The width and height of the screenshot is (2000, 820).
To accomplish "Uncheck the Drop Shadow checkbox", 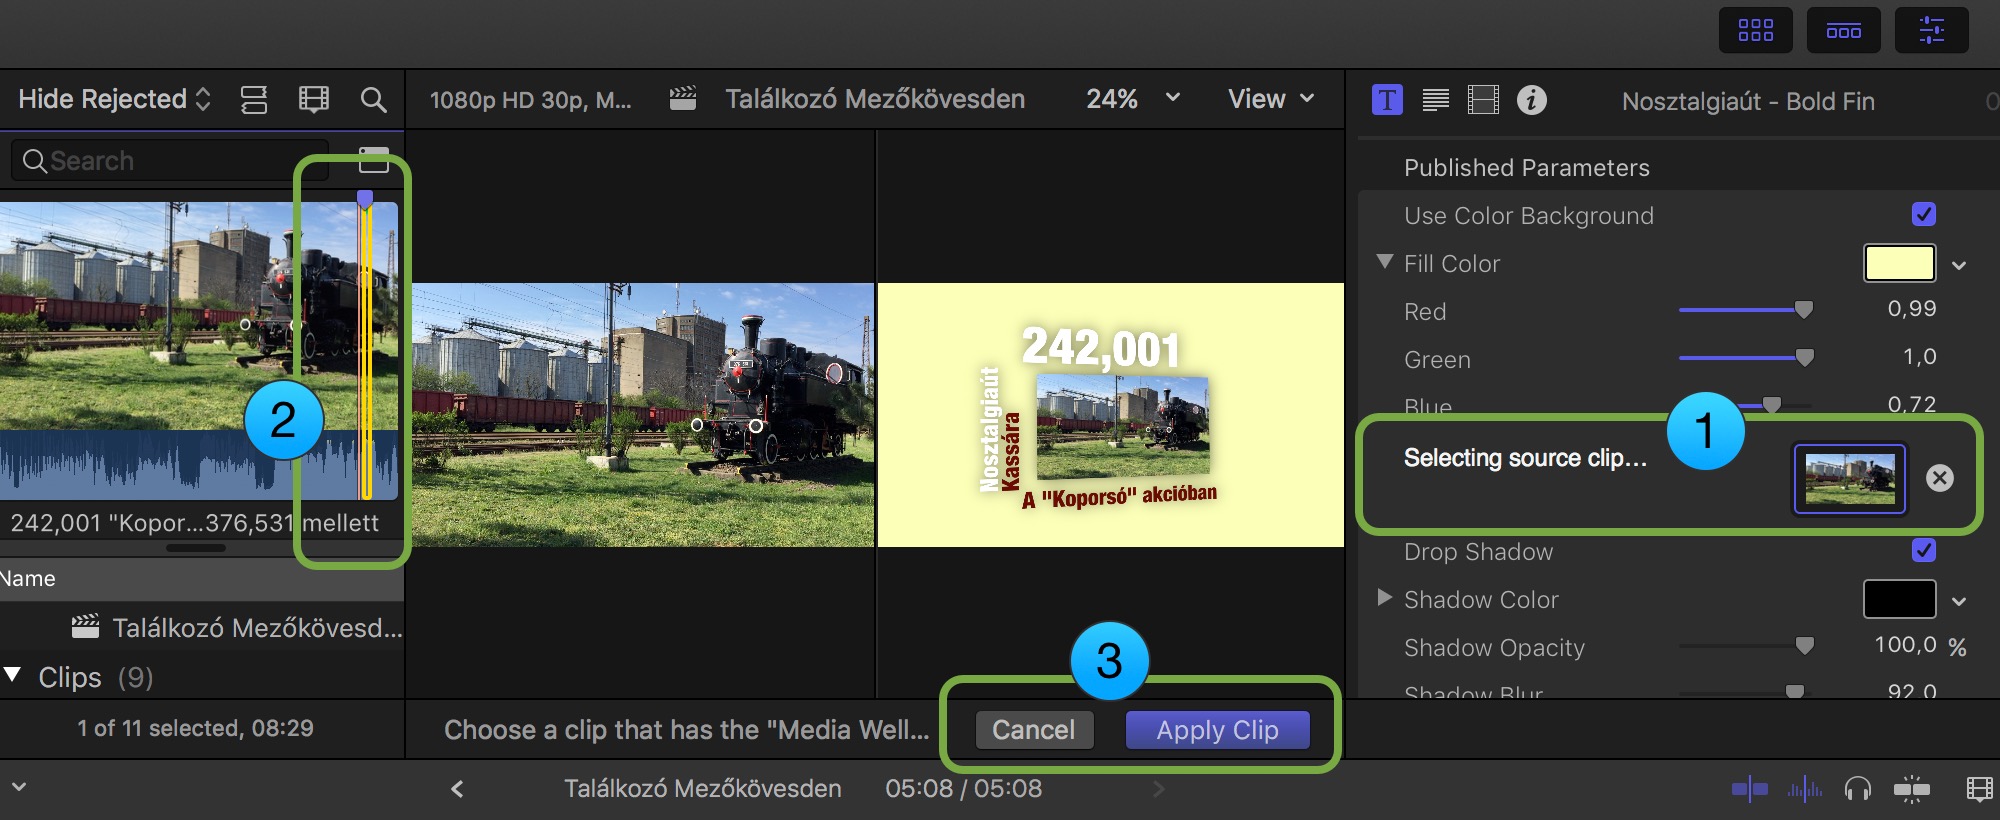I will coord(1923,550).
